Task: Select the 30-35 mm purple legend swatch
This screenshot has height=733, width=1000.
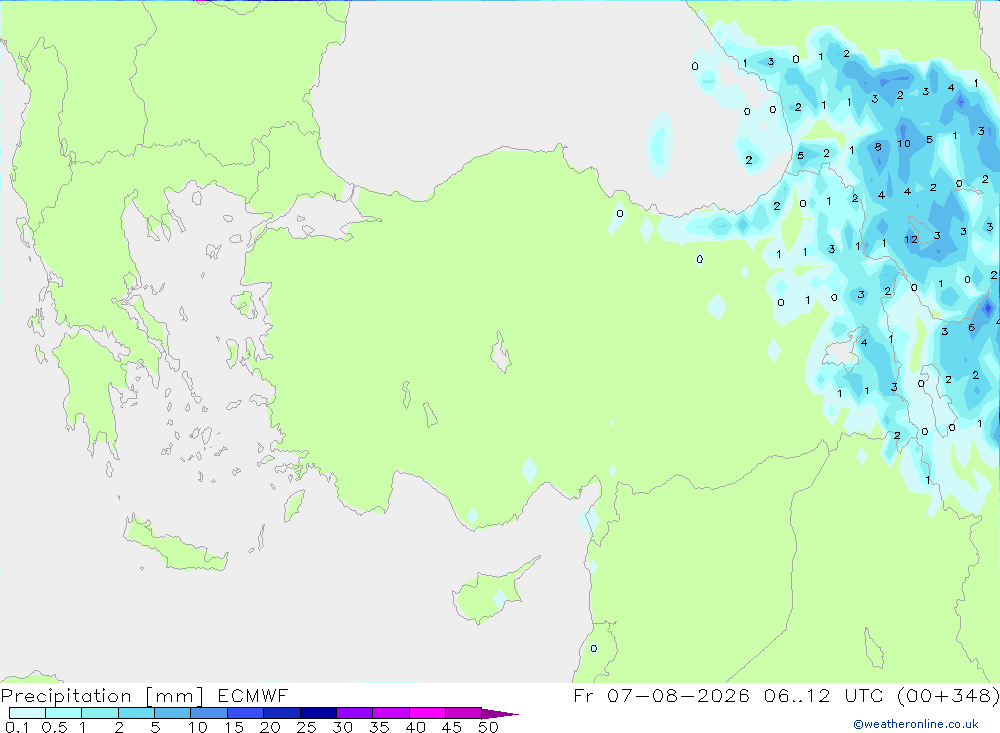Action: [355, 713]
